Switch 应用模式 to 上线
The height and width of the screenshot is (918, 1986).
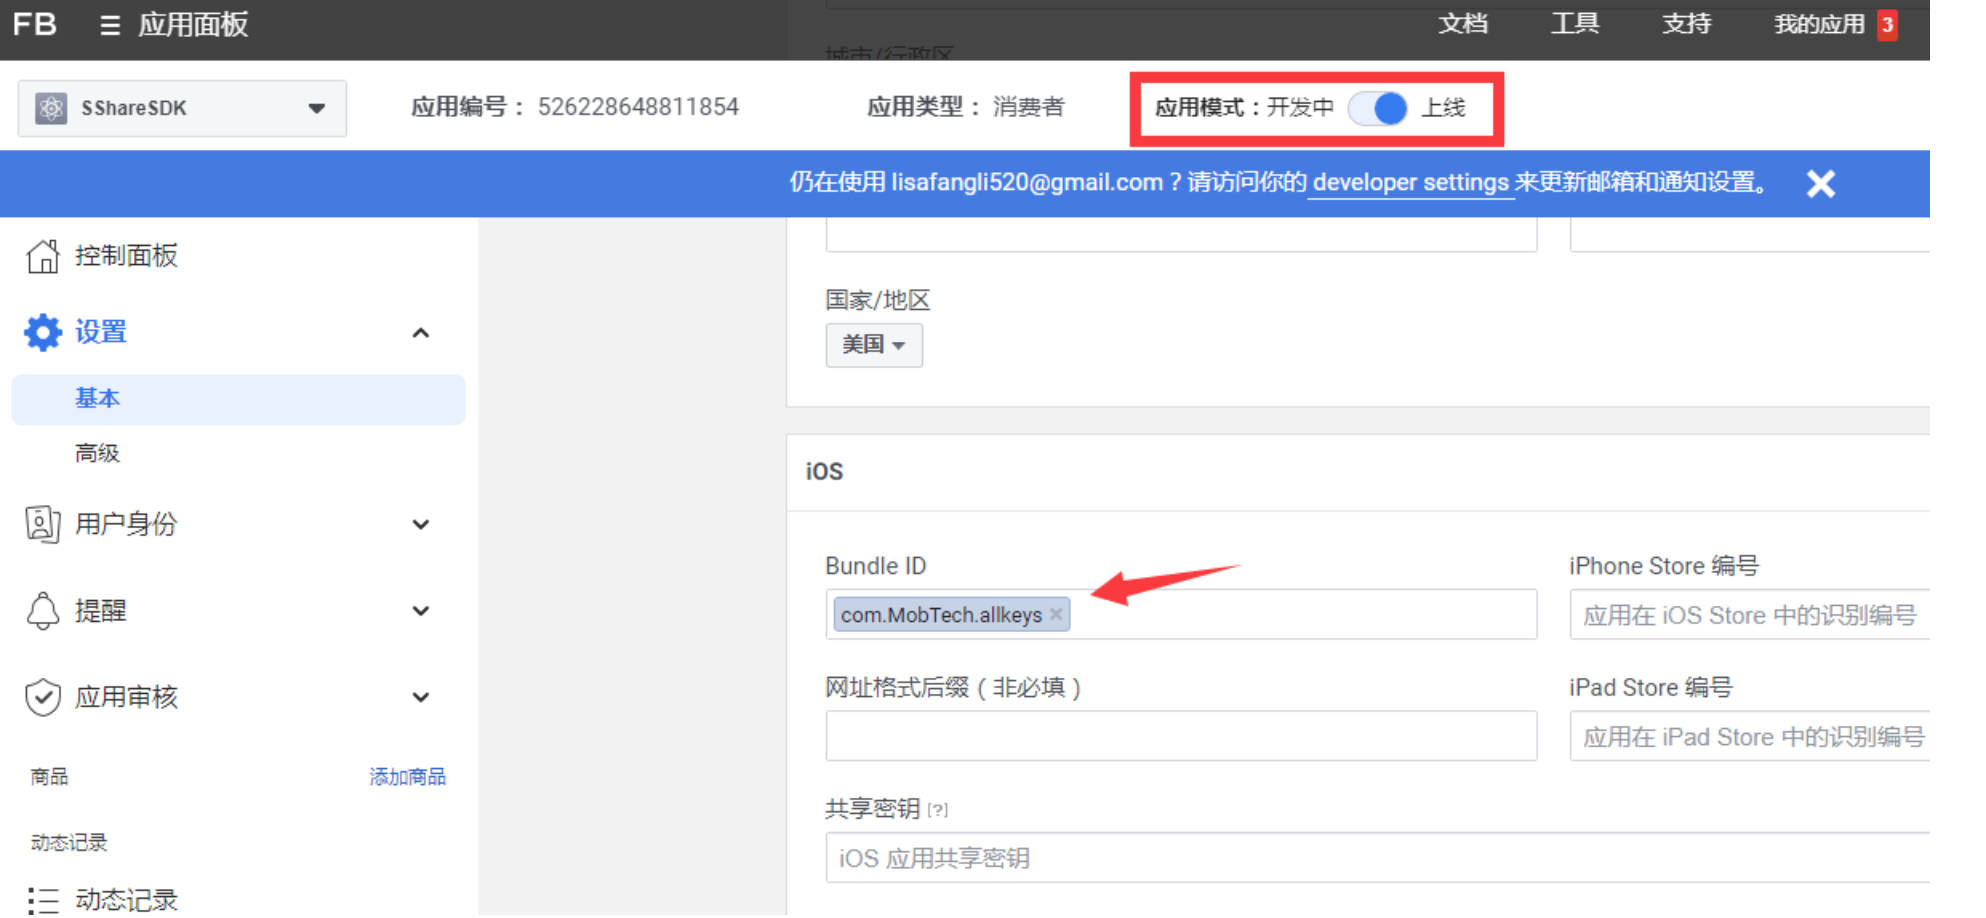tap(1380, 108)
